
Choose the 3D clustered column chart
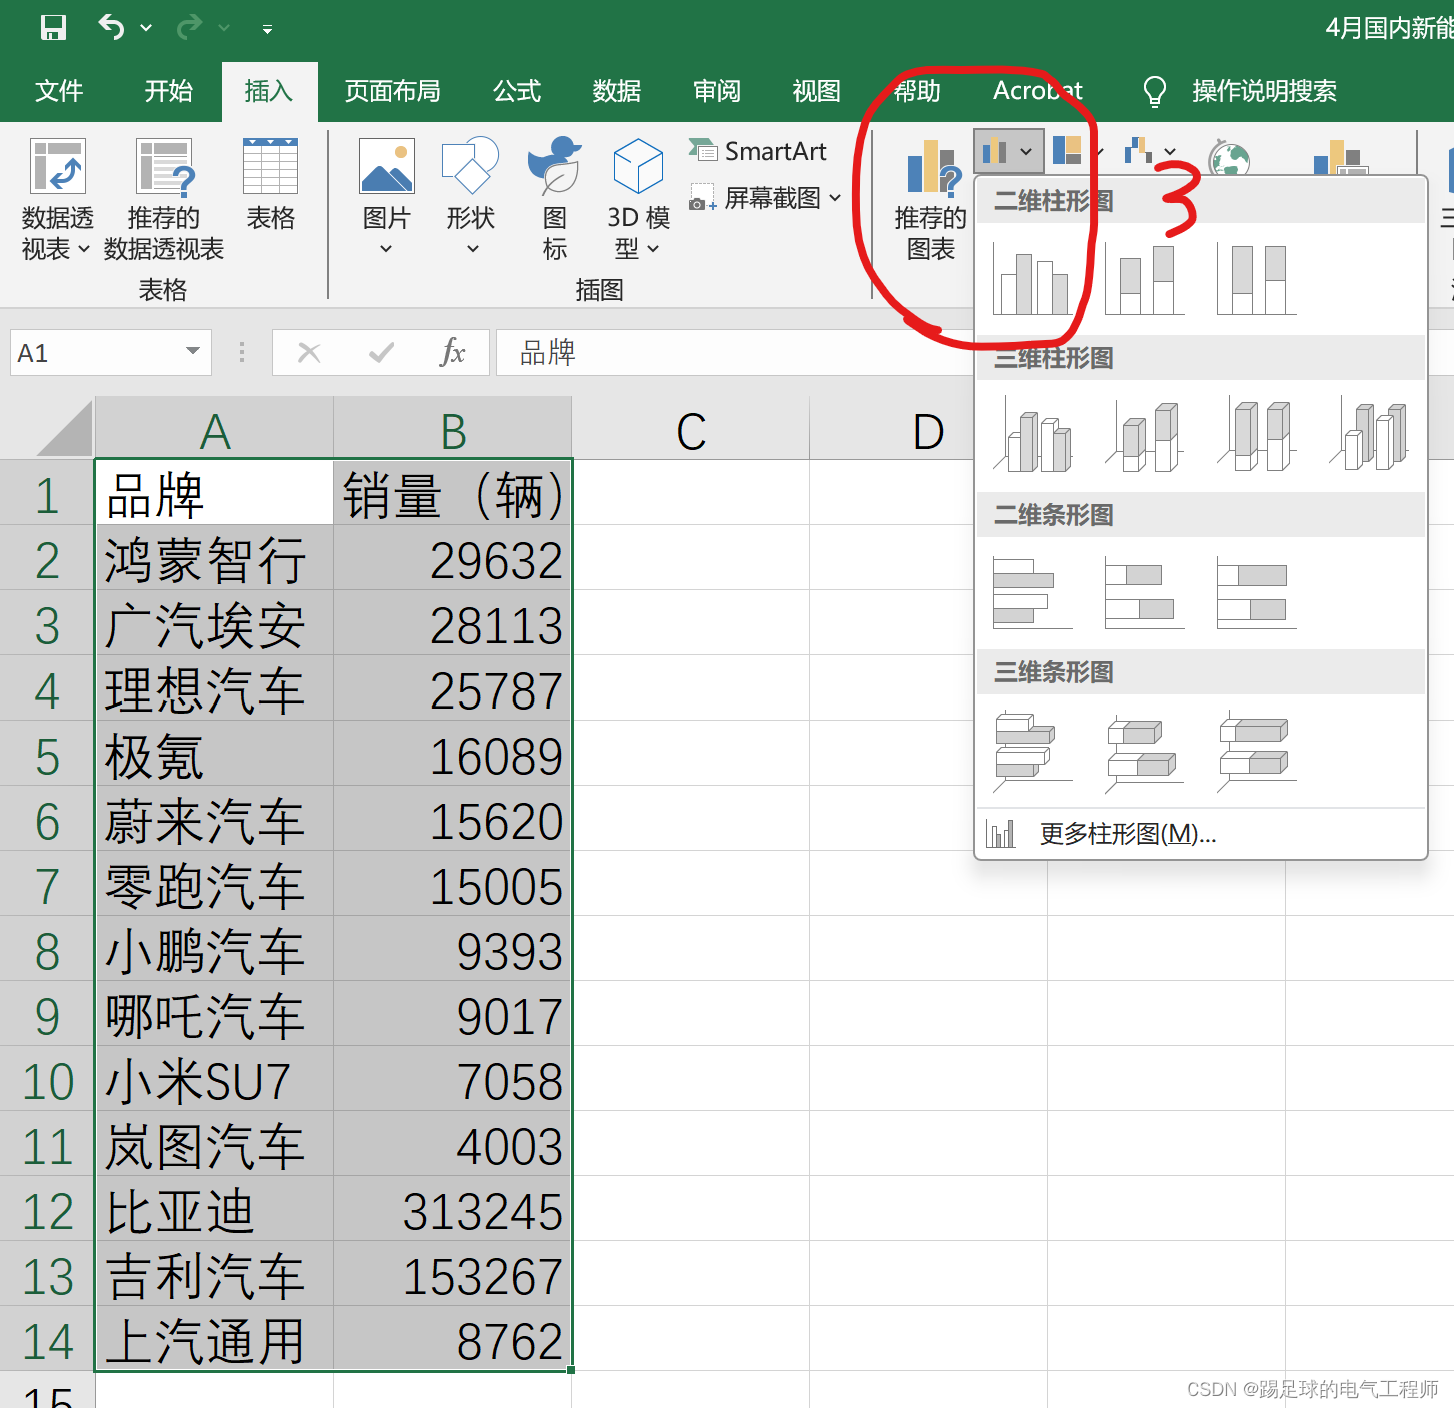point(1033,435)
